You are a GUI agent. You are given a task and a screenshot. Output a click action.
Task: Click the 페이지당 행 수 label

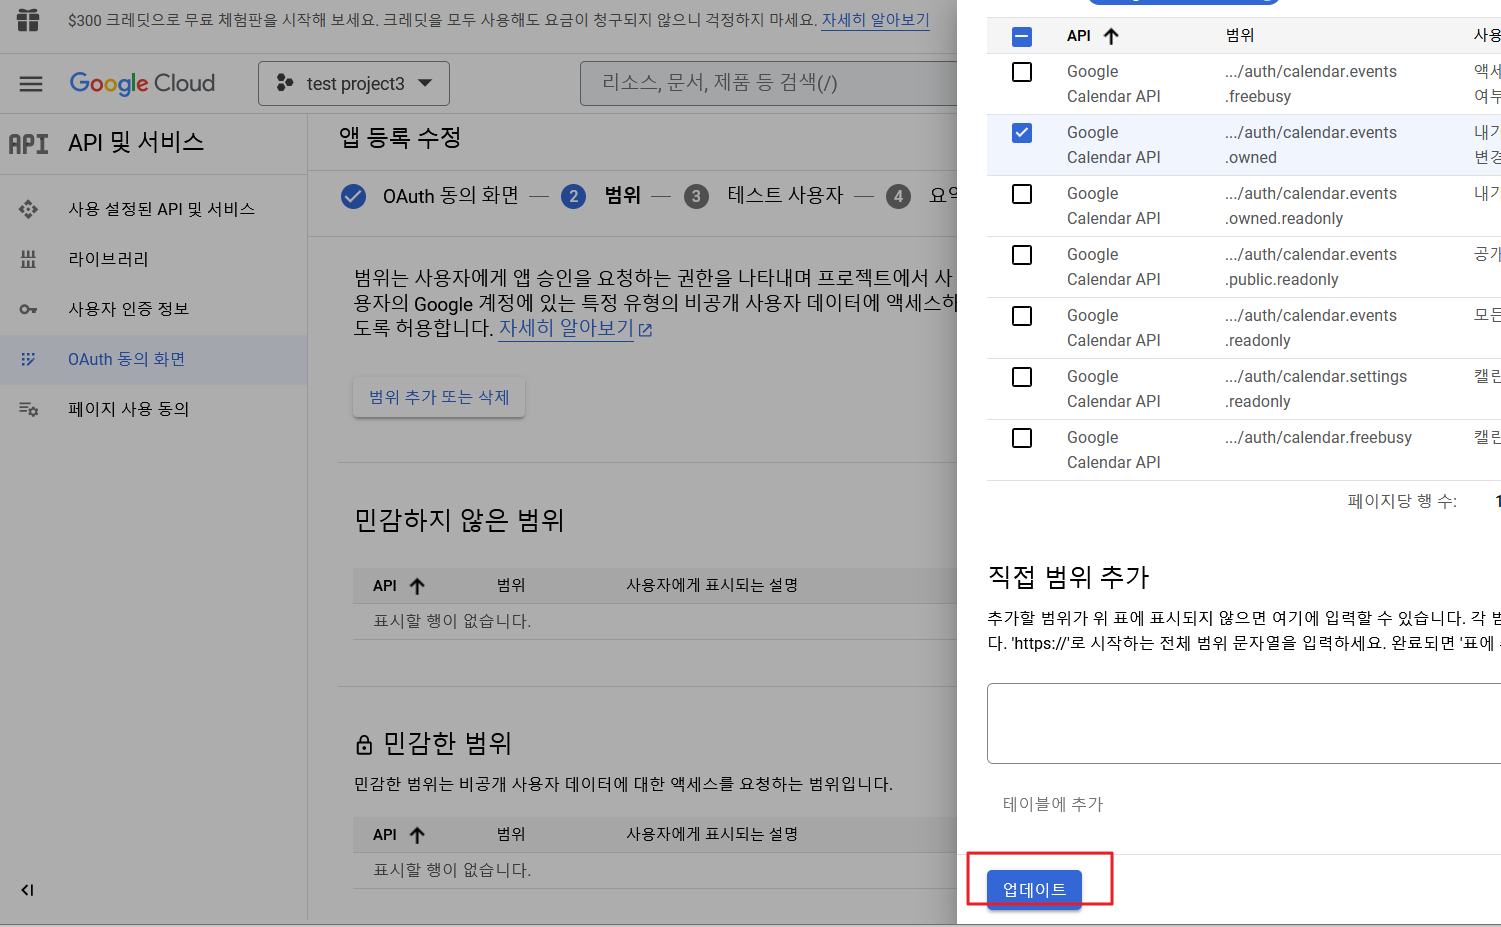click(1402, 501)
